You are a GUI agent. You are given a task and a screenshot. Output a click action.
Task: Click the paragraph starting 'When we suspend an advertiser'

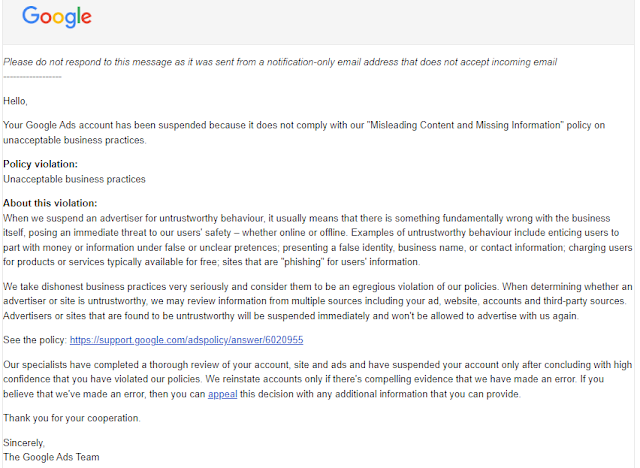tap(318, 240)
